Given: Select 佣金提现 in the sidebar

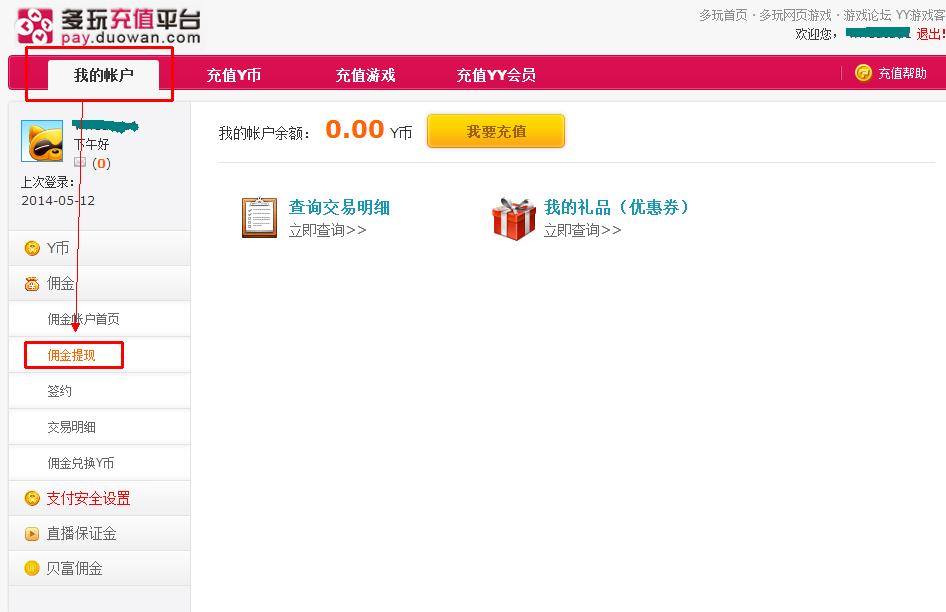Looking at the screenshot, I should [72, 355].
